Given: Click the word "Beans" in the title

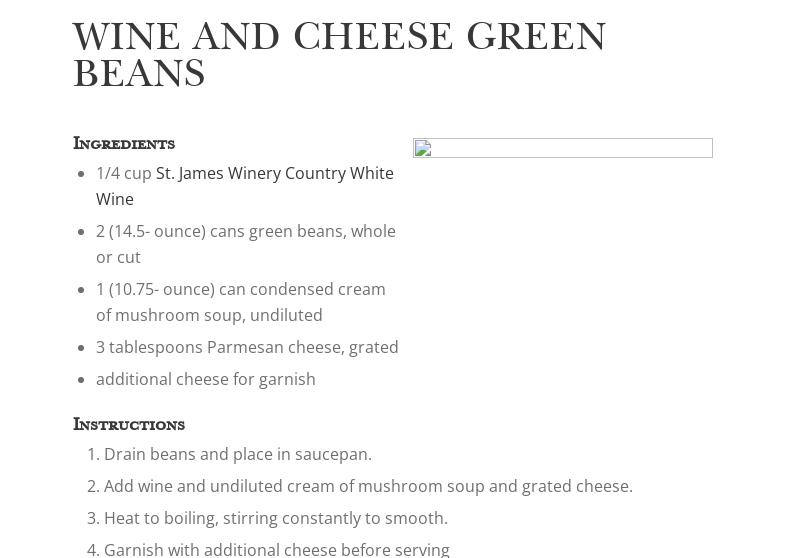Looking at the screenshot, I should pos(139,74).
